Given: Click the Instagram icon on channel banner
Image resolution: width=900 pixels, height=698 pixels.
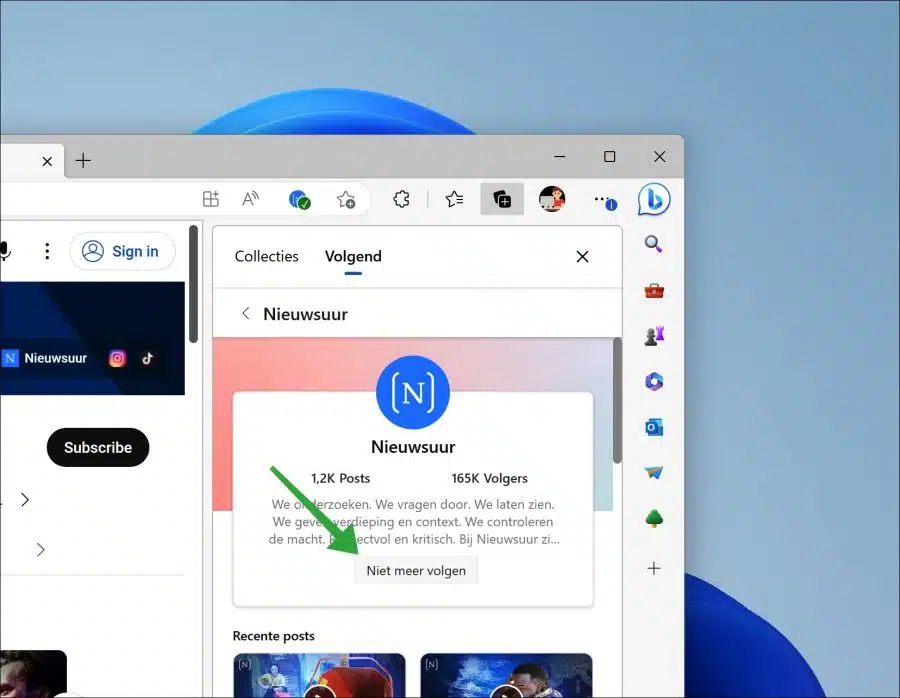Looking at the screenshot, I should [117, 358].
